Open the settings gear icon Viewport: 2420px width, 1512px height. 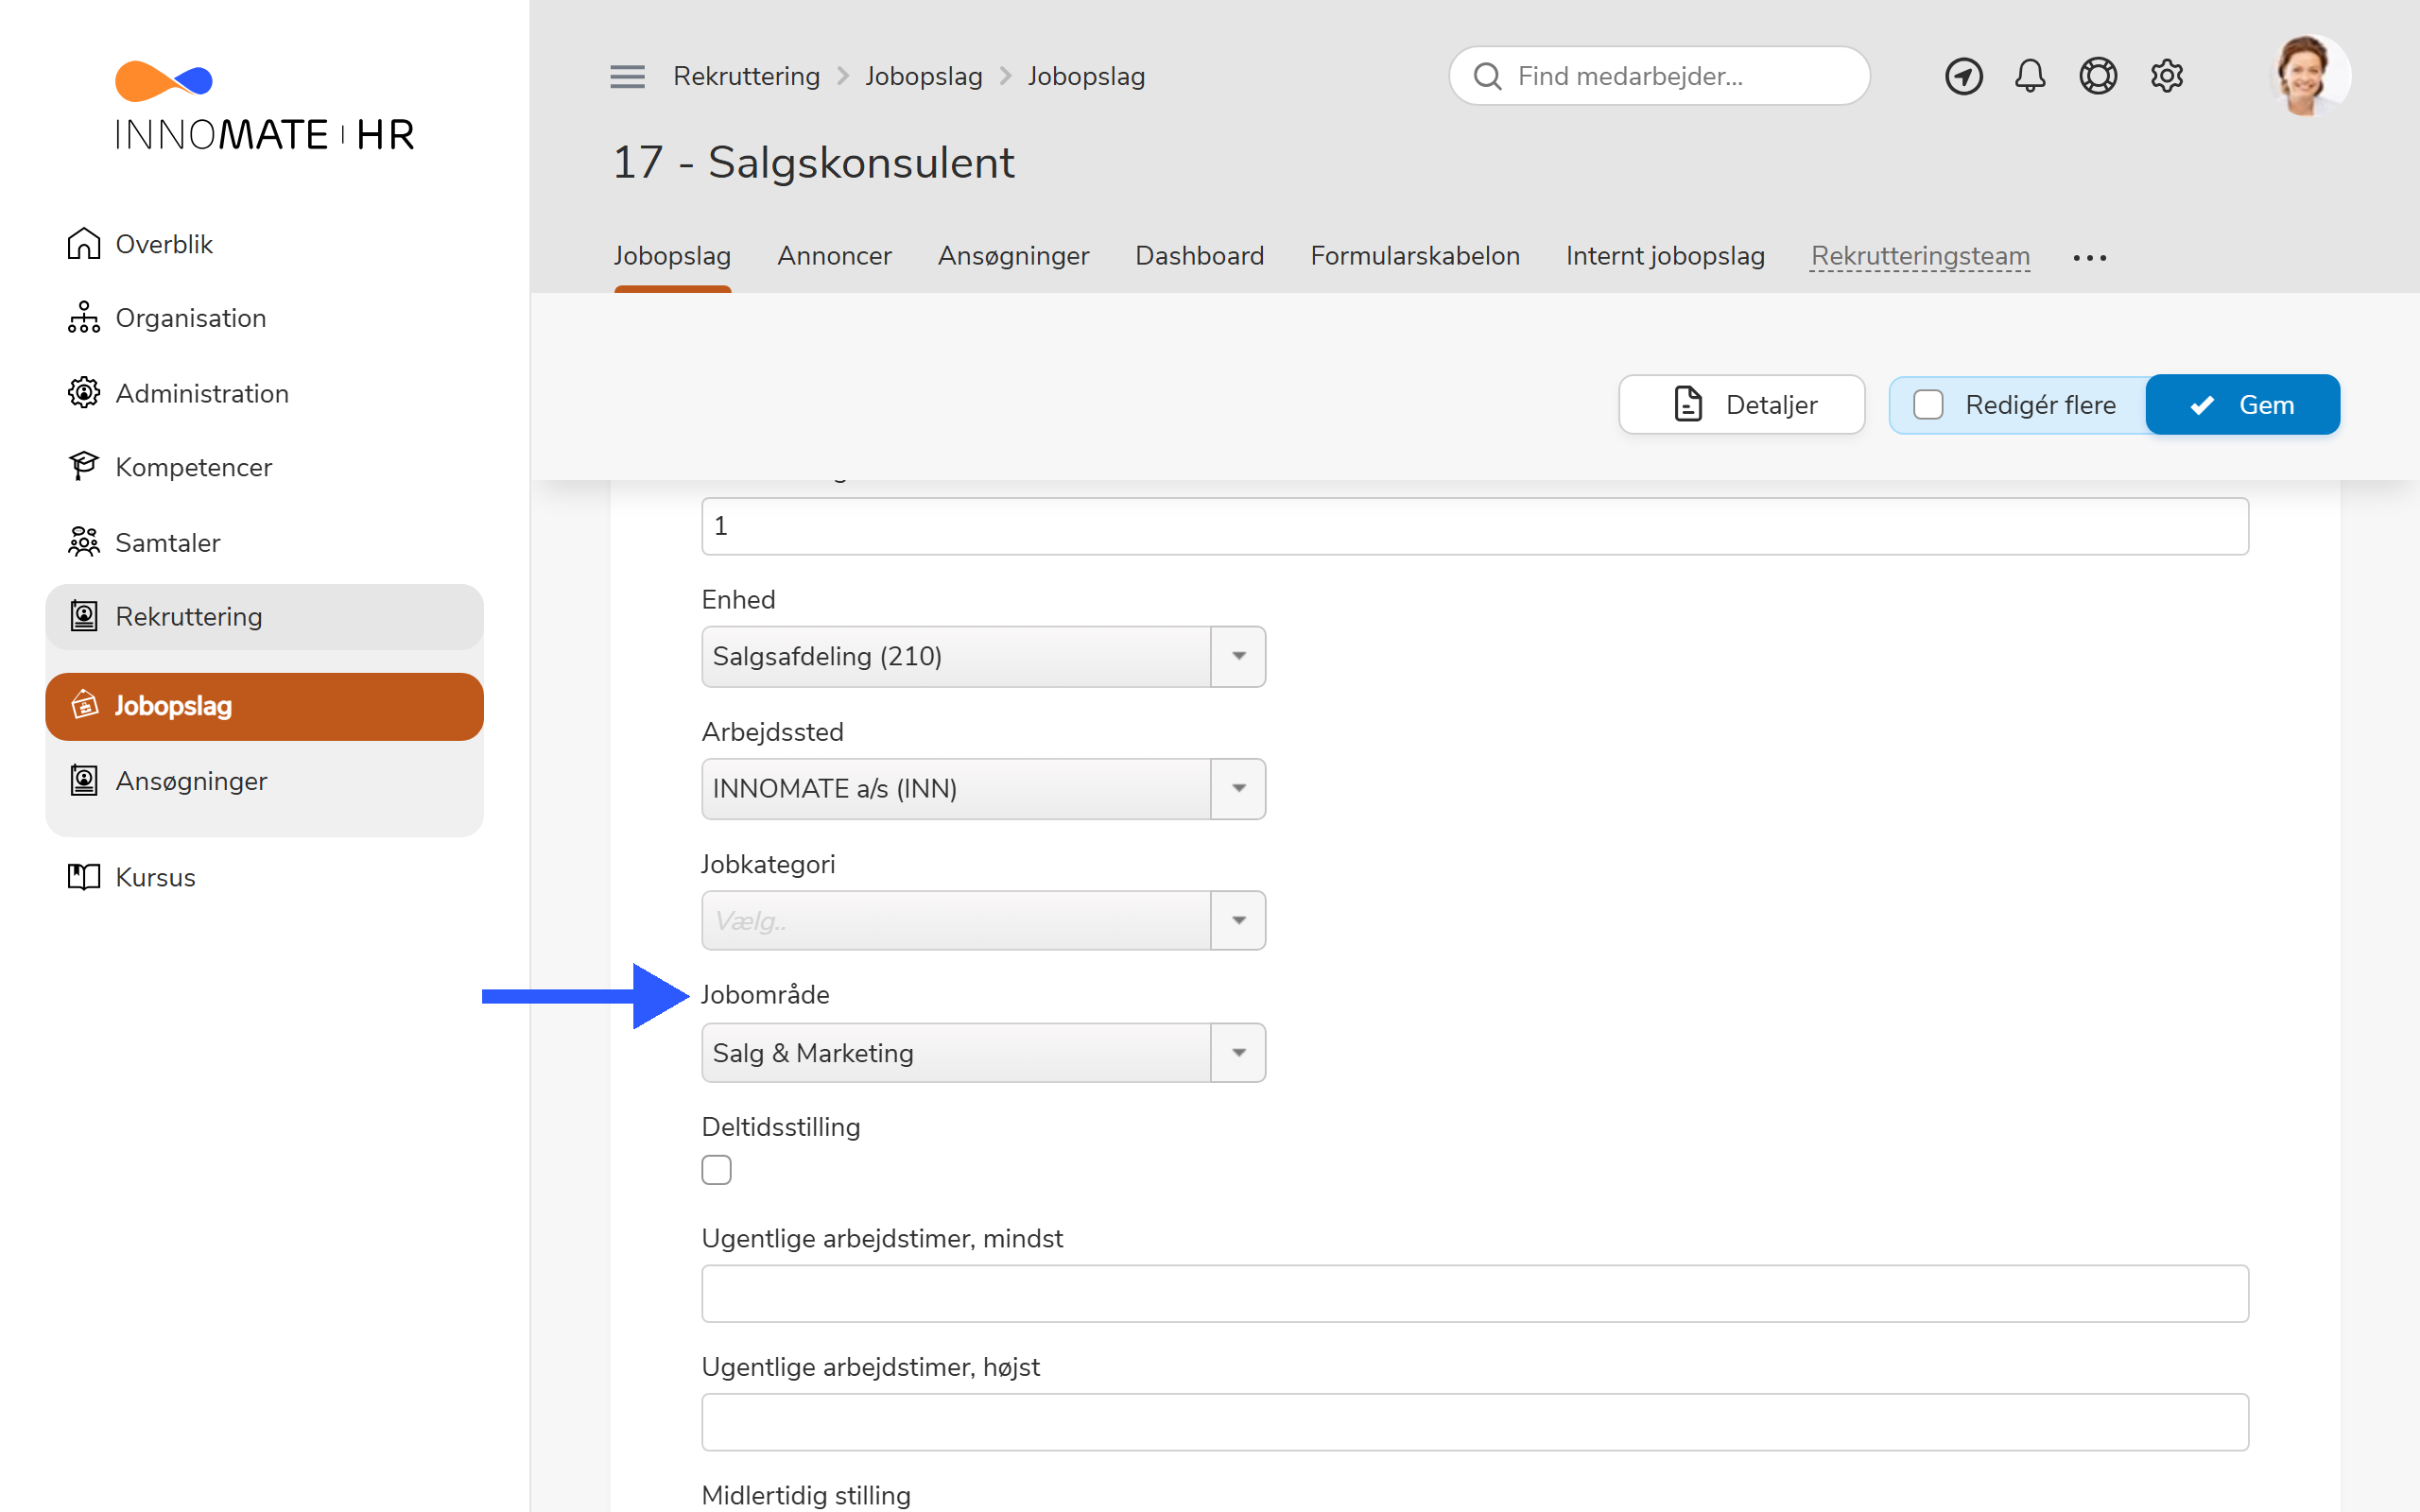[x=2166, y=76]
